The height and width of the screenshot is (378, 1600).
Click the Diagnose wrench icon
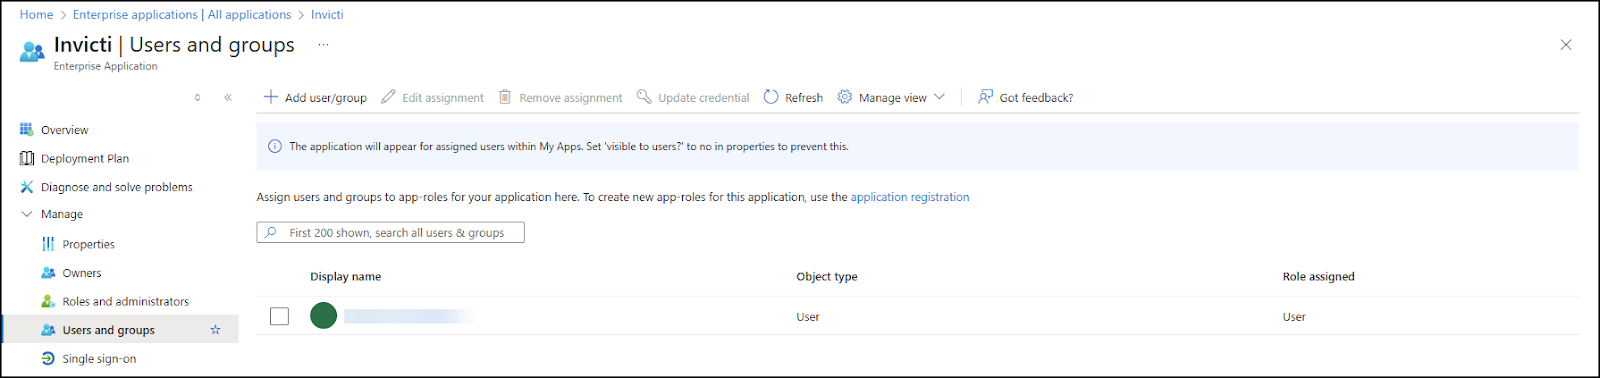point(27,187)
